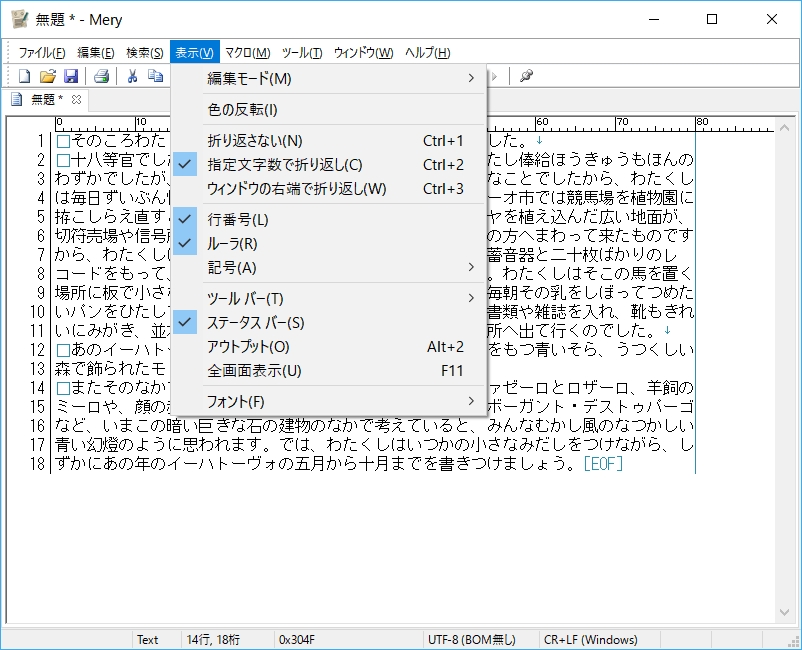802x650 pixels.
Task: Select the 無題 document tab
Action: point(45,99)
